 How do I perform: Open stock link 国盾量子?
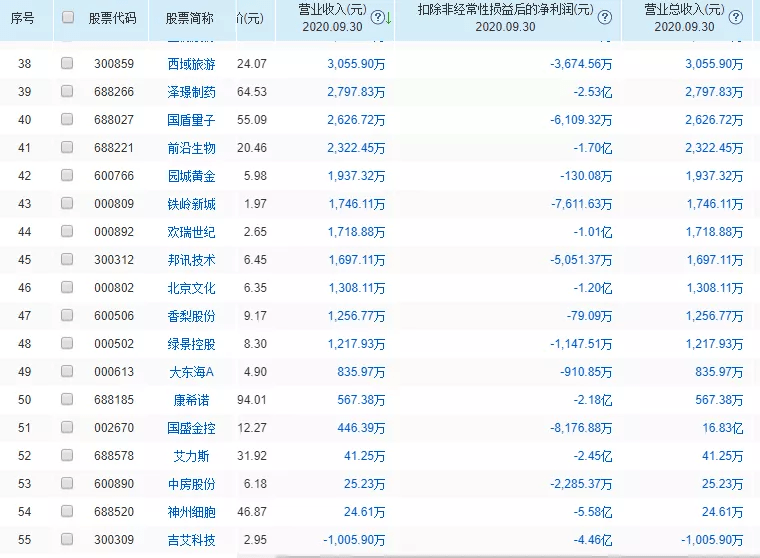click(x=191, y=120)
